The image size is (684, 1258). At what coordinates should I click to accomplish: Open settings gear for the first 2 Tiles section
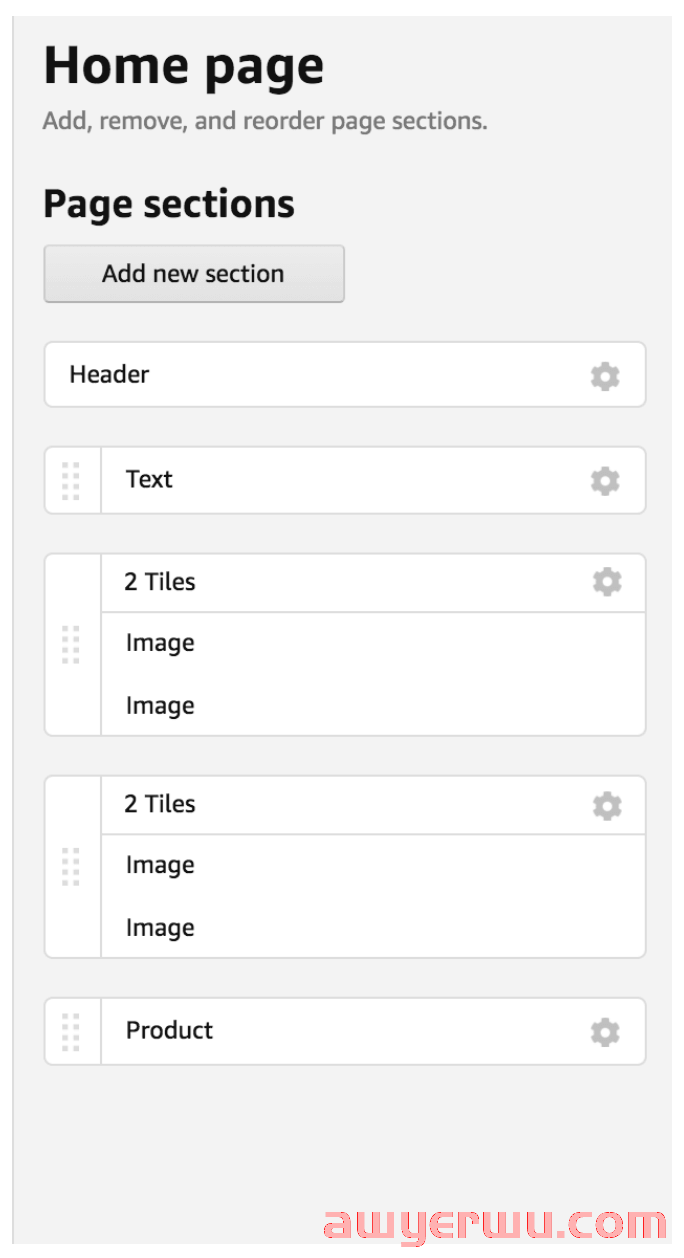tap(607, 582)
